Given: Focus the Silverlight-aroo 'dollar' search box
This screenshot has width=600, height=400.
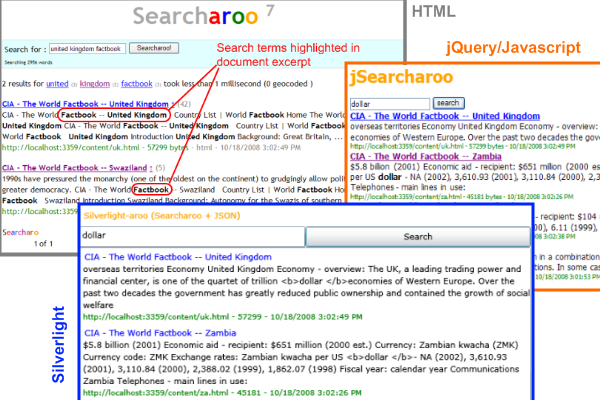Looking at the screenshot, I should click(x=193, y=236).
